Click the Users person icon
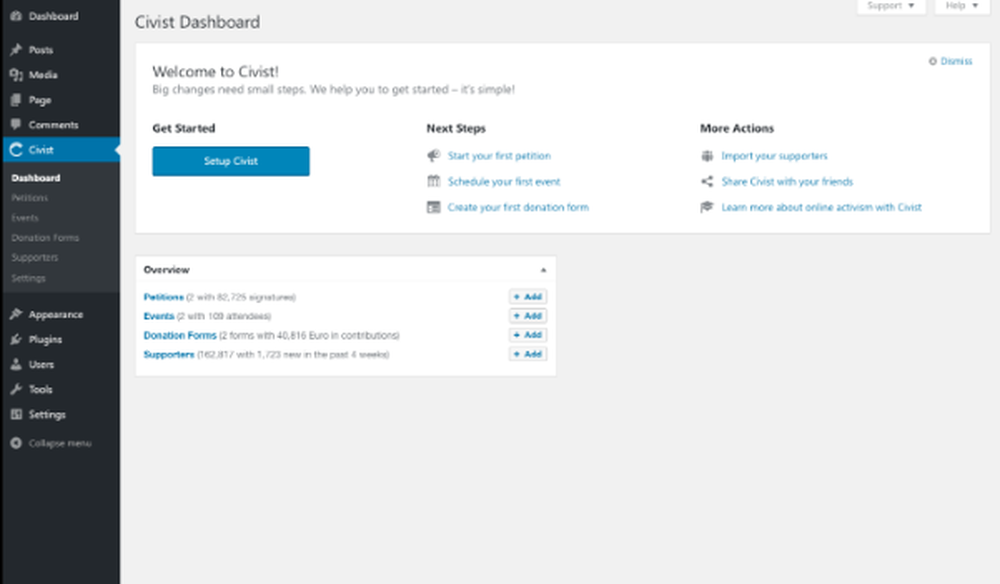1000x584 pixels. 16,364
